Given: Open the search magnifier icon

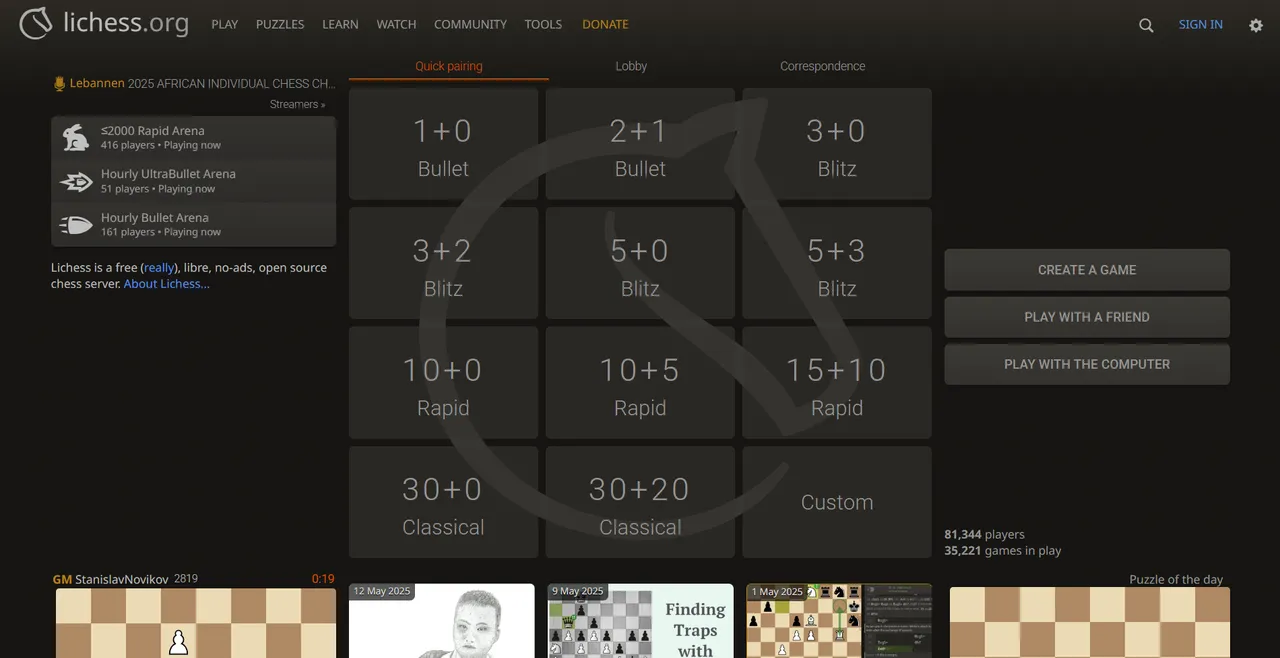Looking at the screenshot, I should coord(1146,25).
